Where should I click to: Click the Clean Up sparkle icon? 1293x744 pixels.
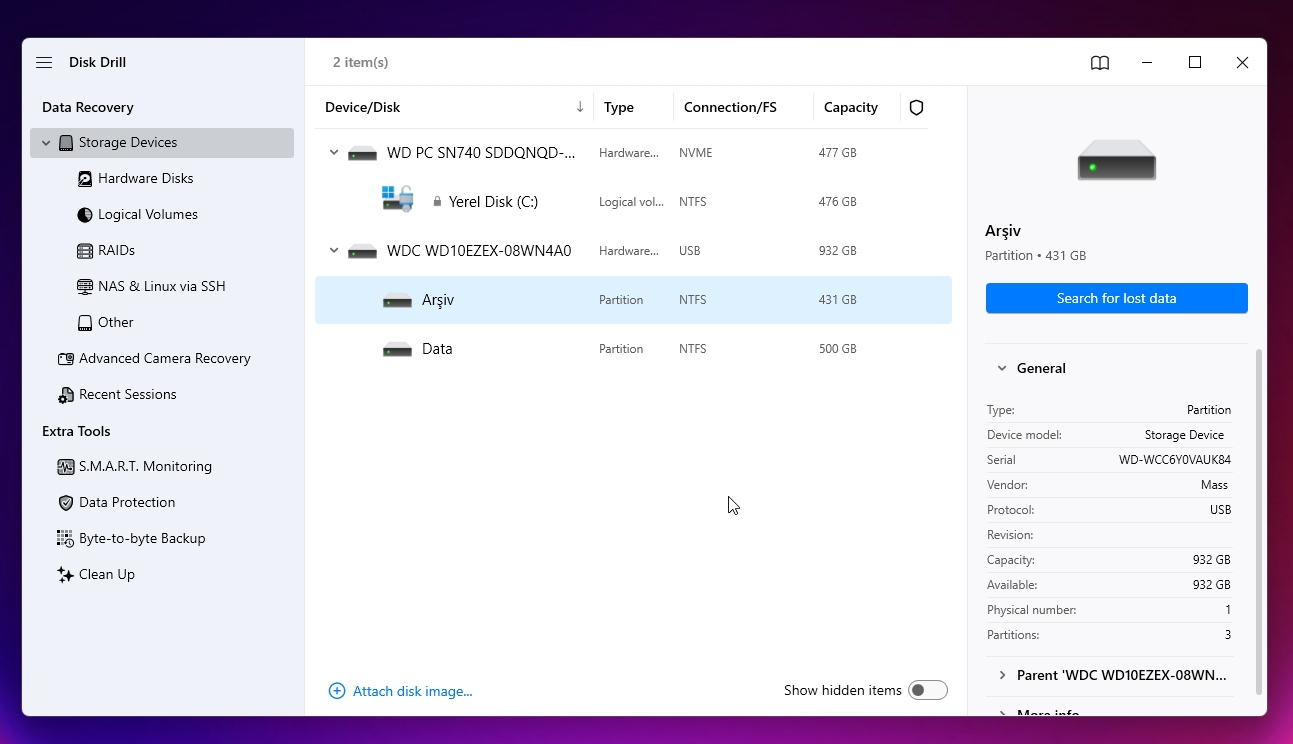point(66,575)
